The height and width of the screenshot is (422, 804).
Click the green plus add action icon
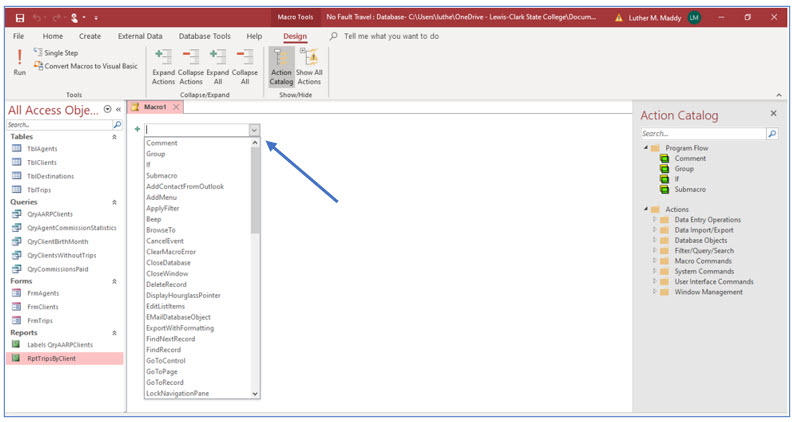[137, 129]
